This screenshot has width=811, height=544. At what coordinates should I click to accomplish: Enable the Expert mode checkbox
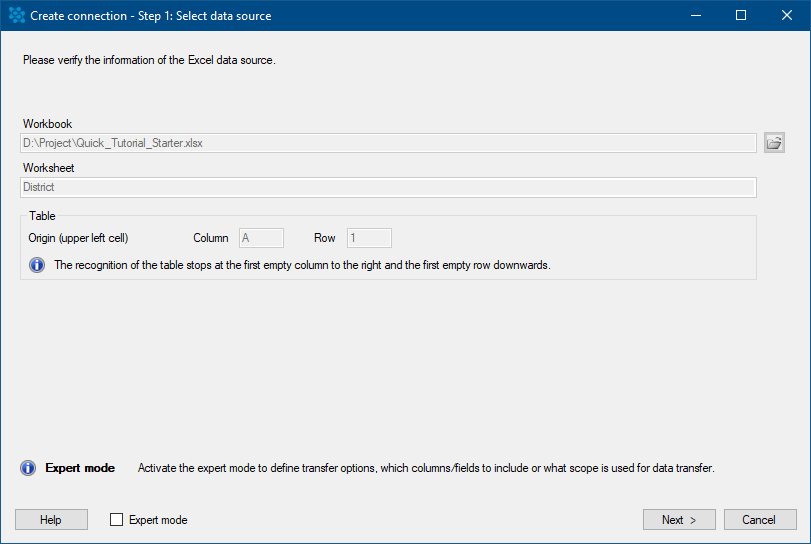(116, 520)
